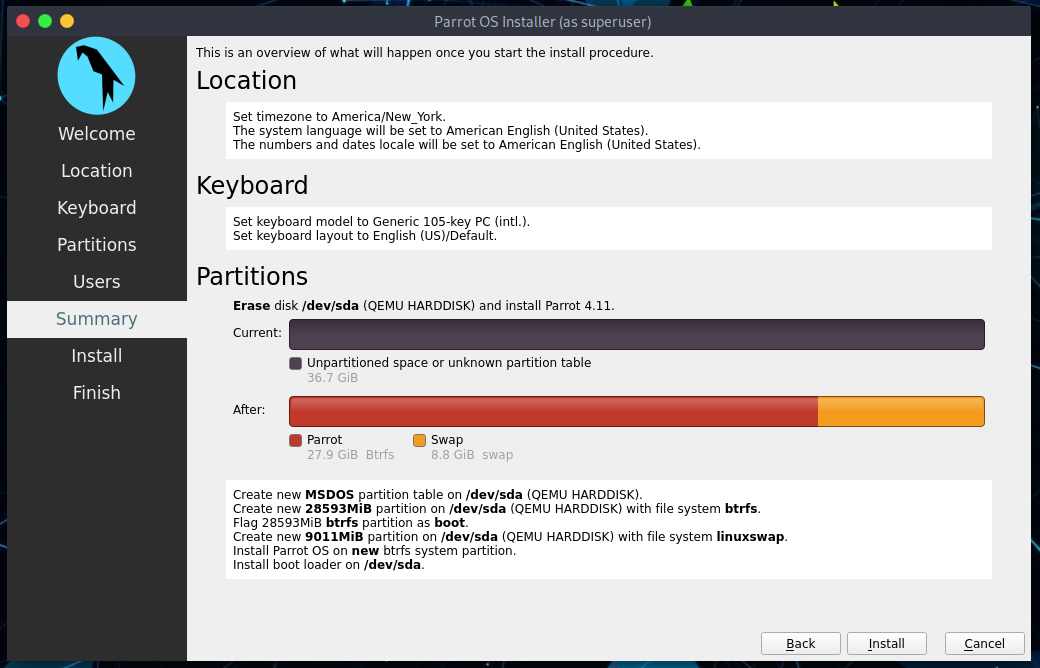Click 'Install boot loader on /dev/sda' line
Image resolution: width=1040 pixels, height=668 pixels.
[x=328, y=565]
